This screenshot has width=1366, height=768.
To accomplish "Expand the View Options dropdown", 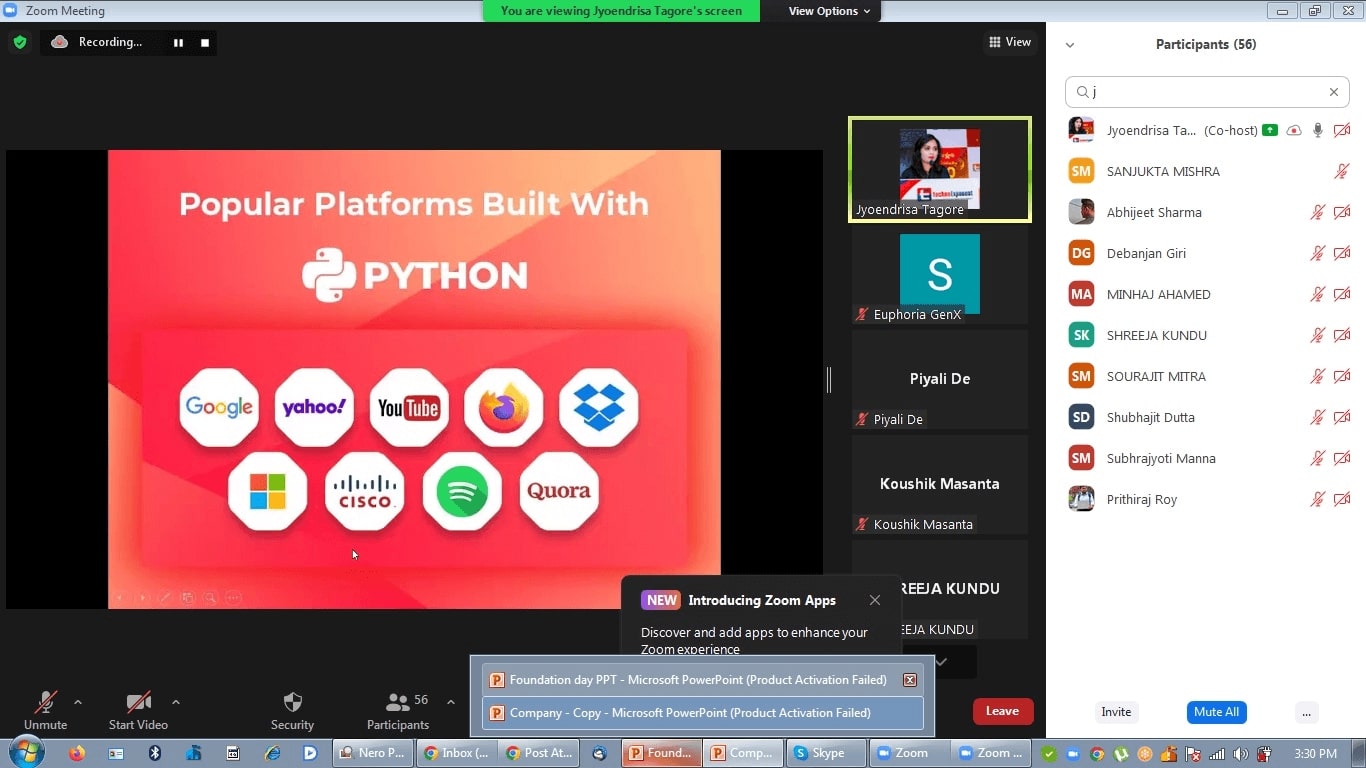I will click(x=829, y=11).
